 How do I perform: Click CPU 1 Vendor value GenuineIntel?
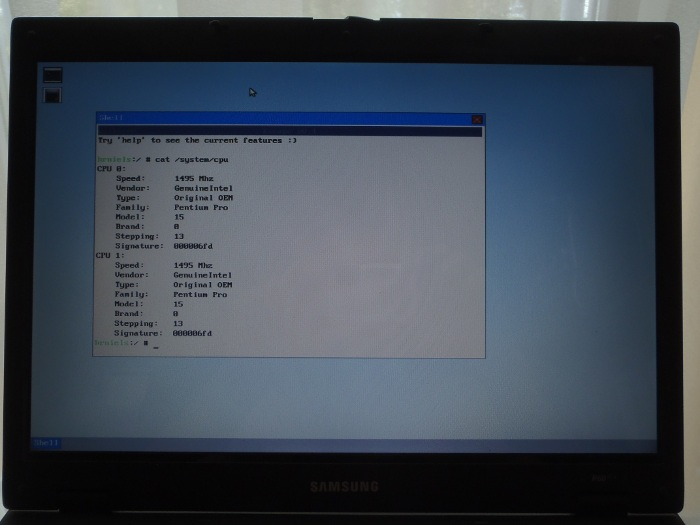pyautogui.click(x=203, y=275)
